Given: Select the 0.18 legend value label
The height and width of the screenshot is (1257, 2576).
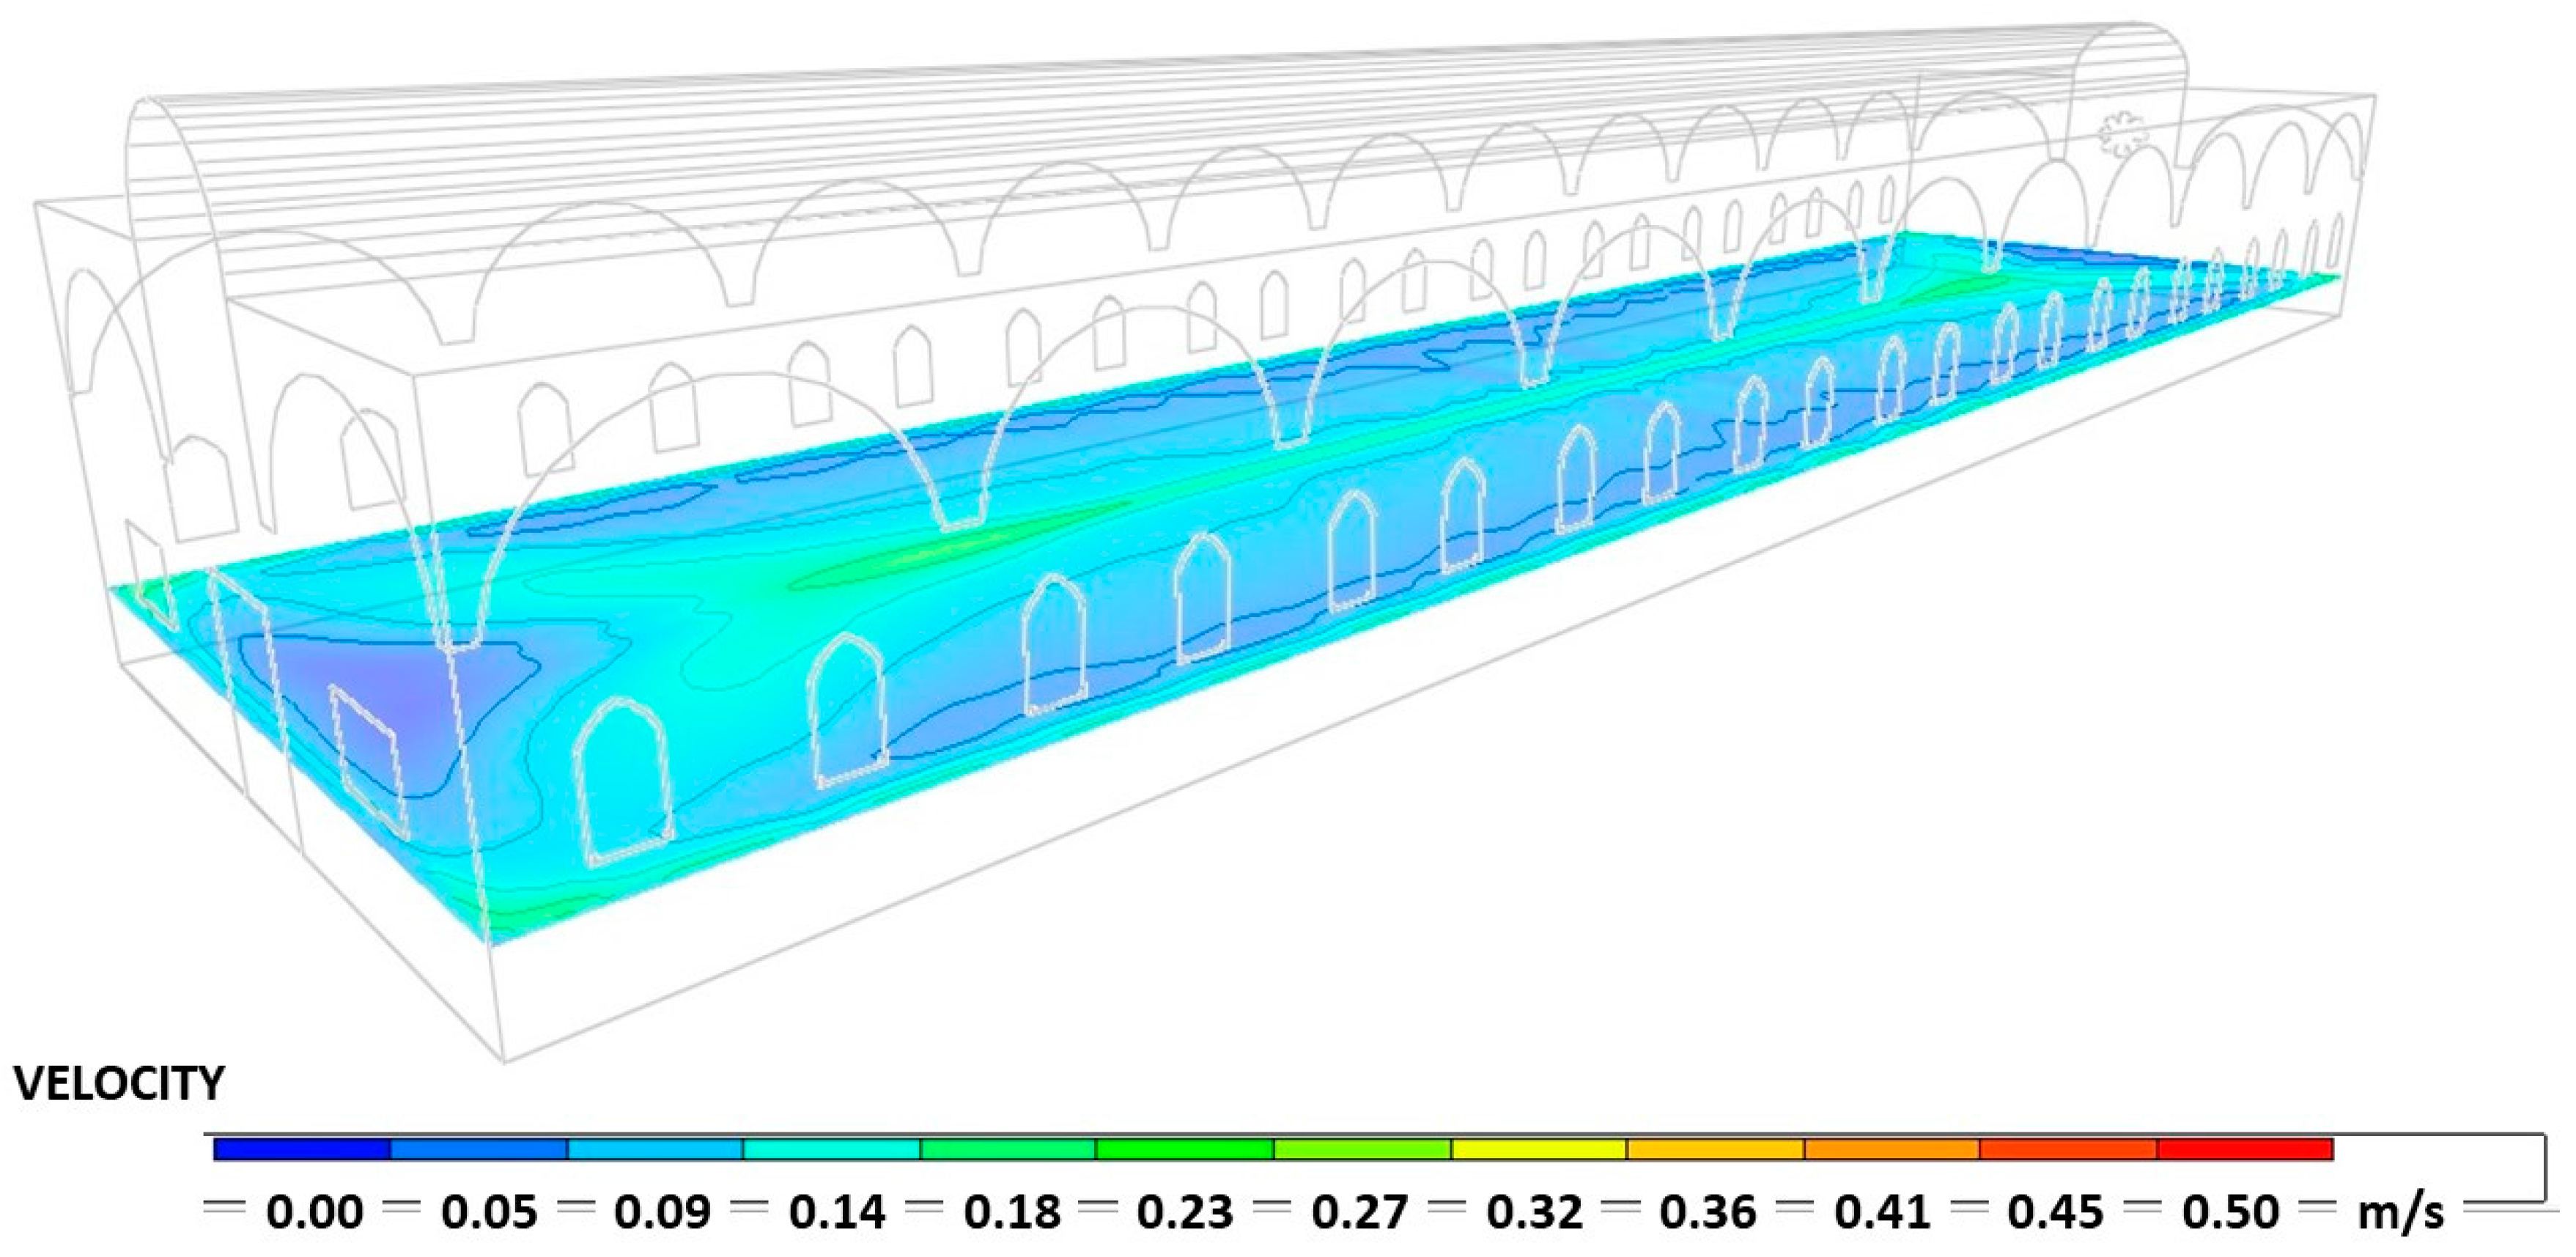Looking at the screenshot, I should click(1011, 1213).
